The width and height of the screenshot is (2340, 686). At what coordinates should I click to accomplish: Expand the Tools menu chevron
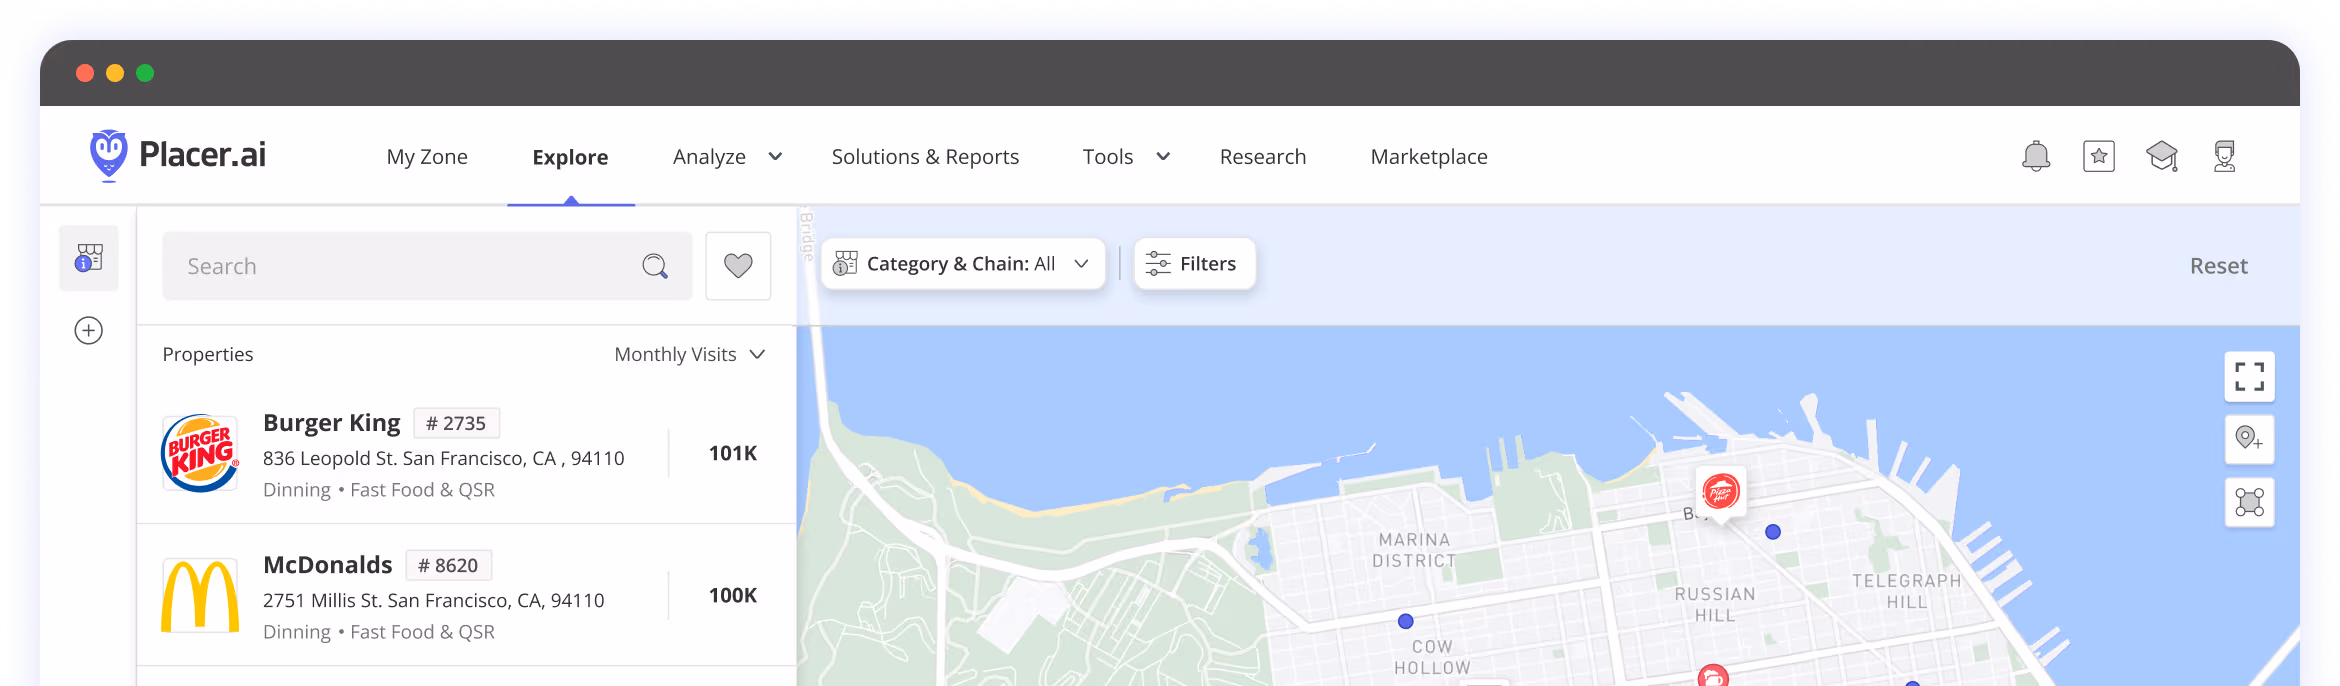coord(1163,156)
